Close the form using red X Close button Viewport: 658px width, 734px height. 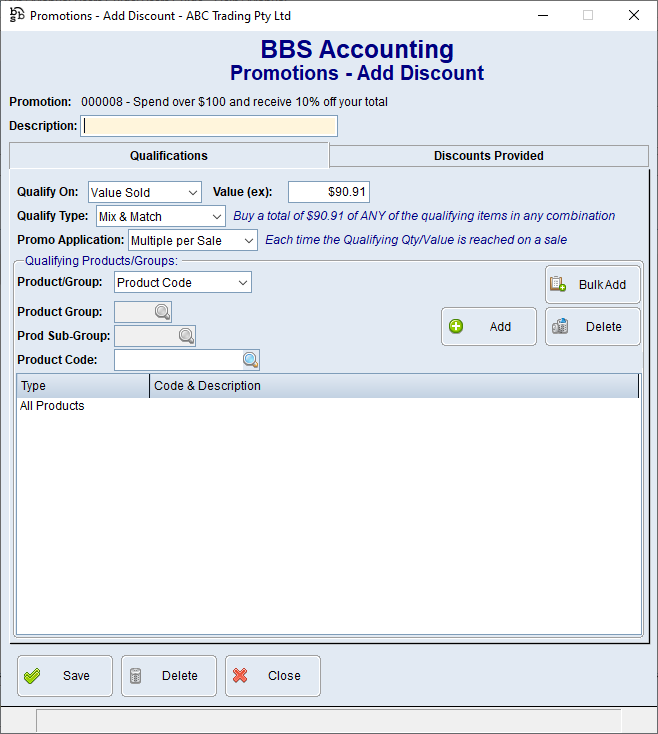point(273,676)
